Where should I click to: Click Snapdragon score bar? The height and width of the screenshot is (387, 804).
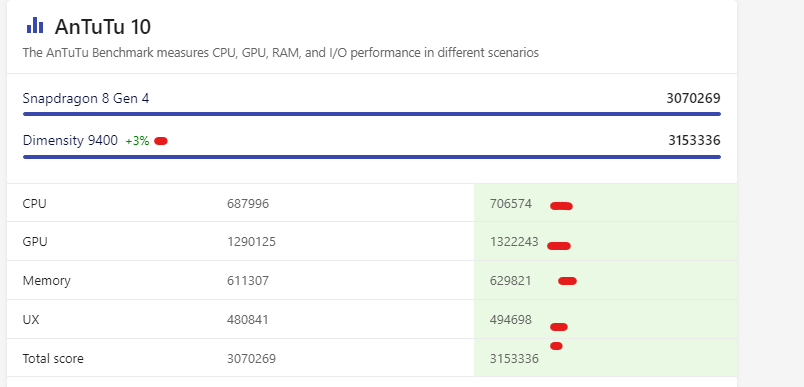pos(372,114)
